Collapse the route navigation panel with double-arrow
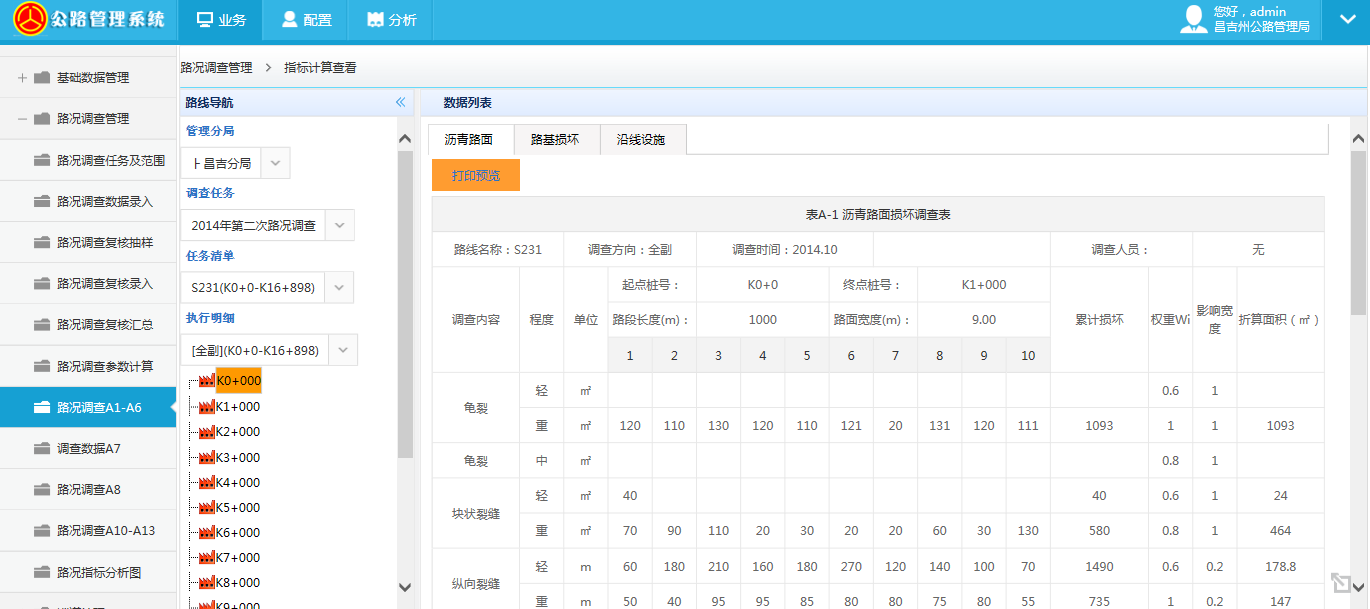 point(400,102)
